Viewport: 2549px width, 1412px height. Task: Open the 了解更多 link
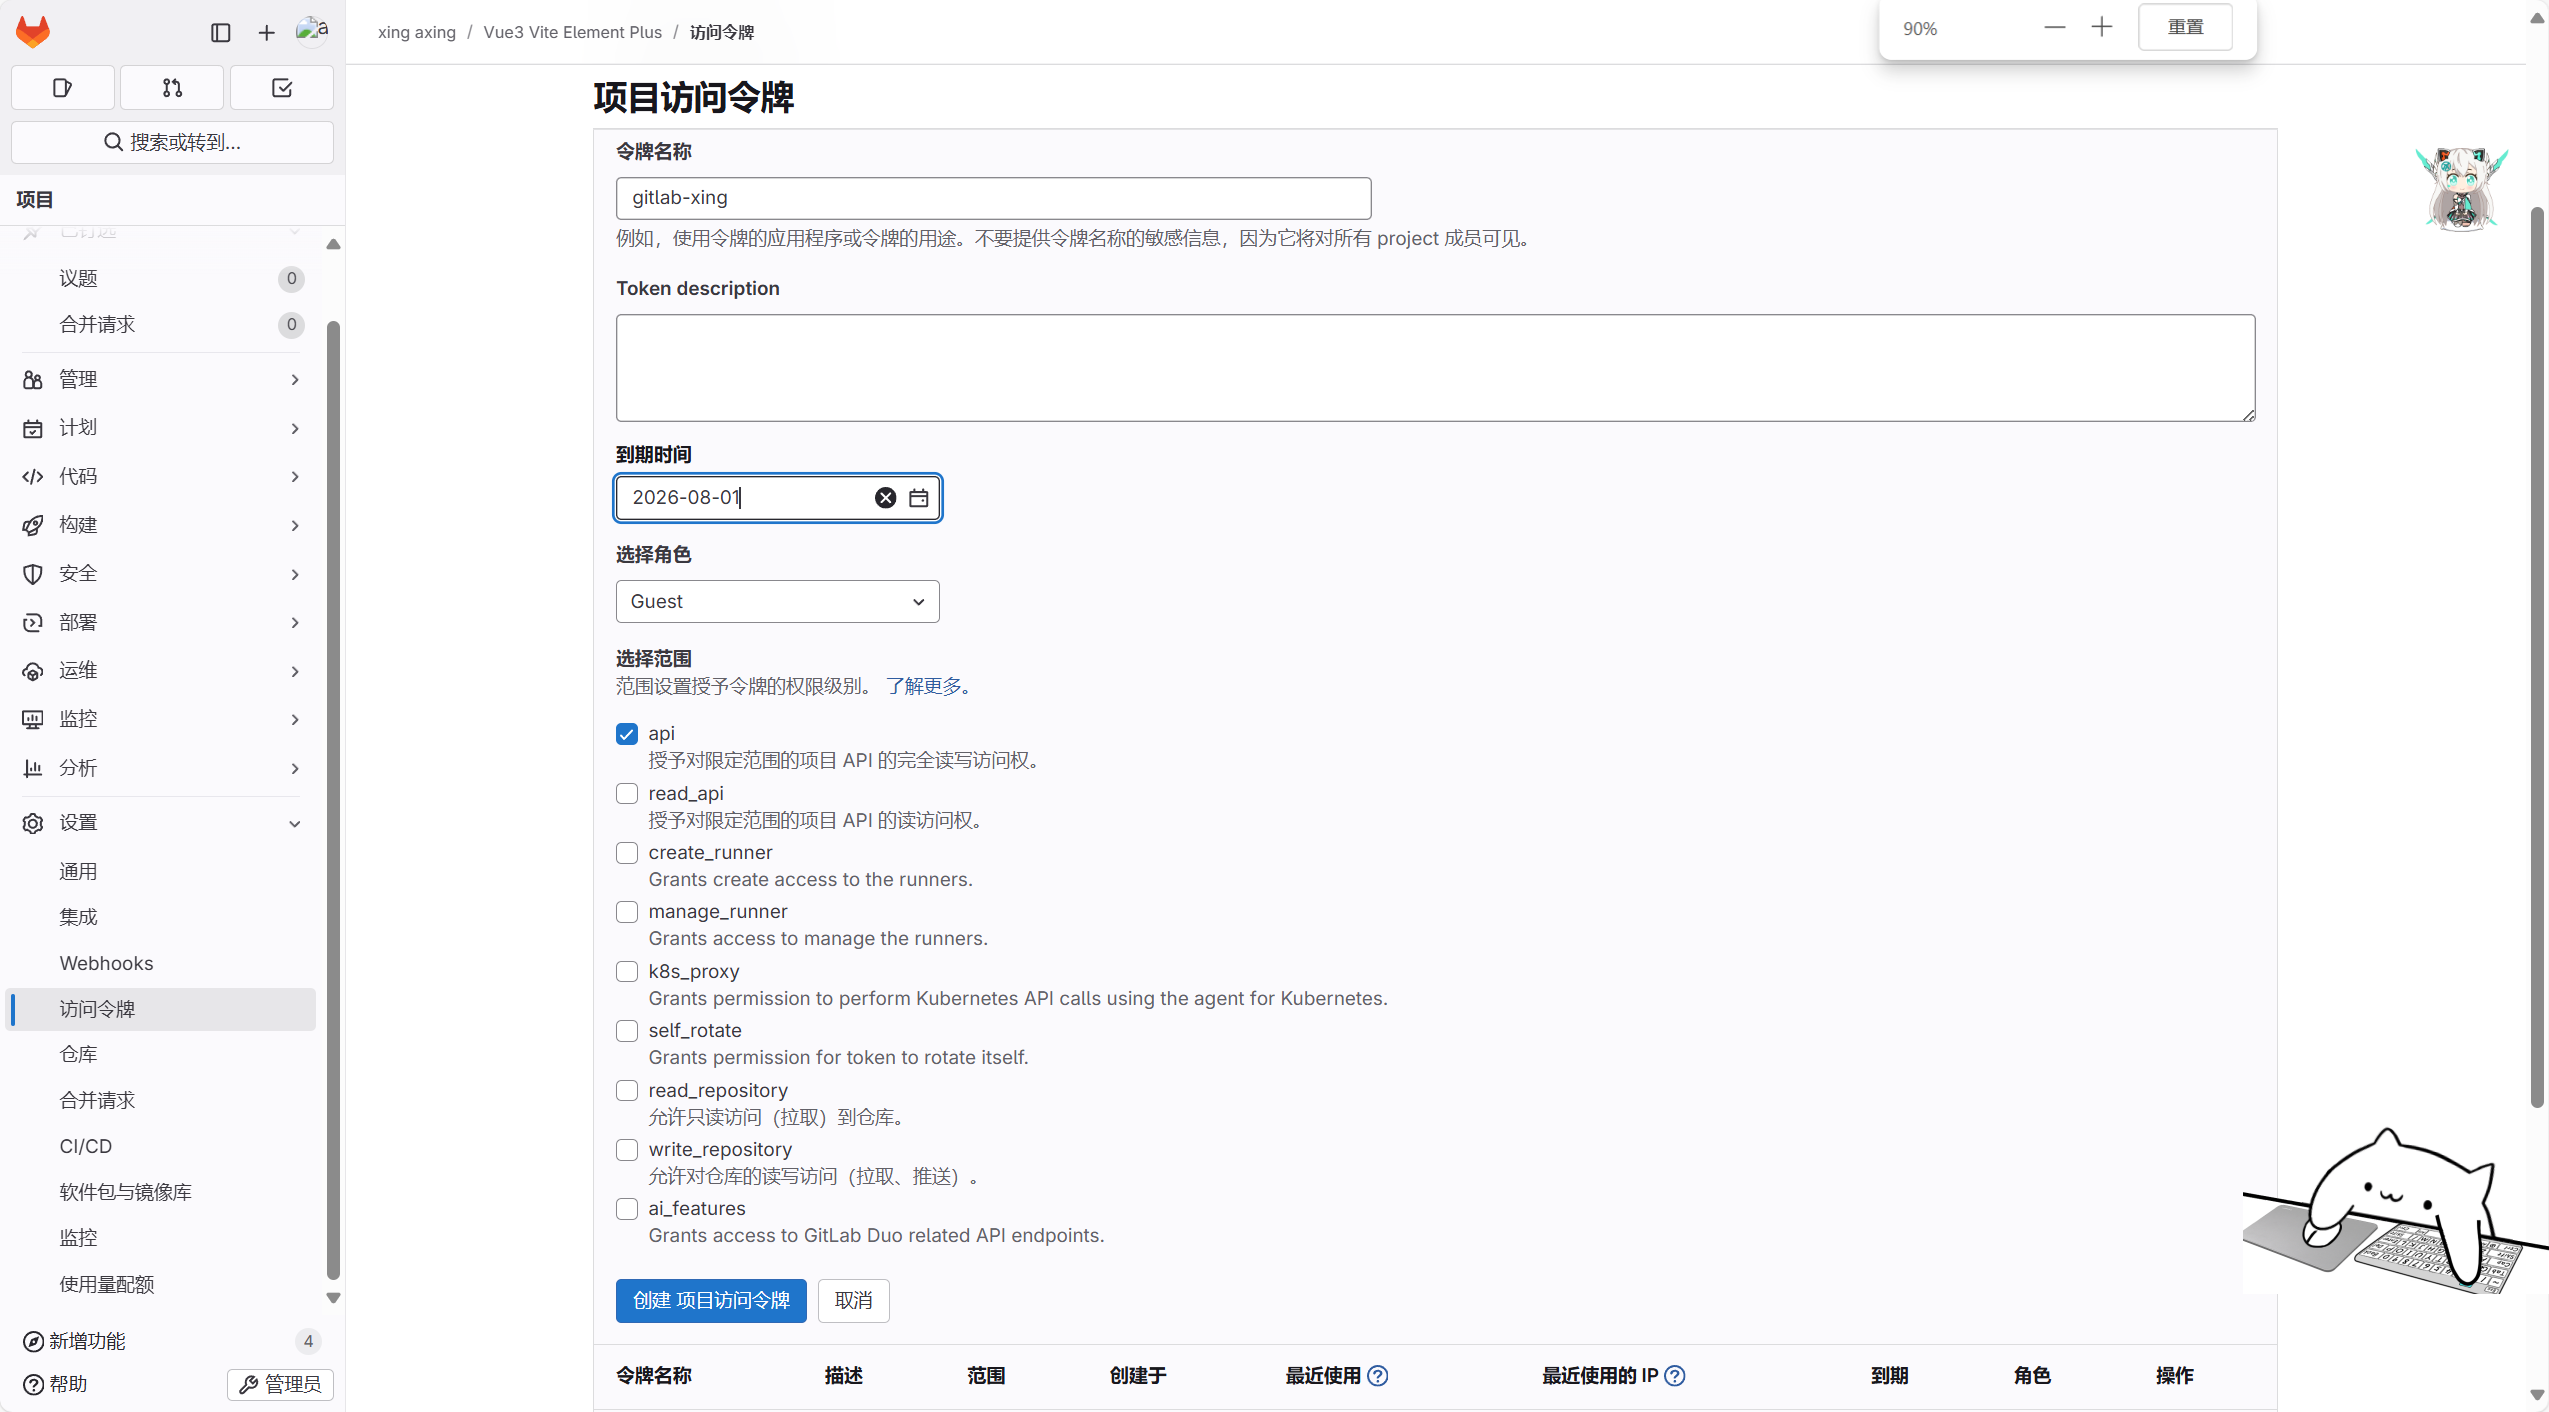pyautogui.click(x=923, y=687)
